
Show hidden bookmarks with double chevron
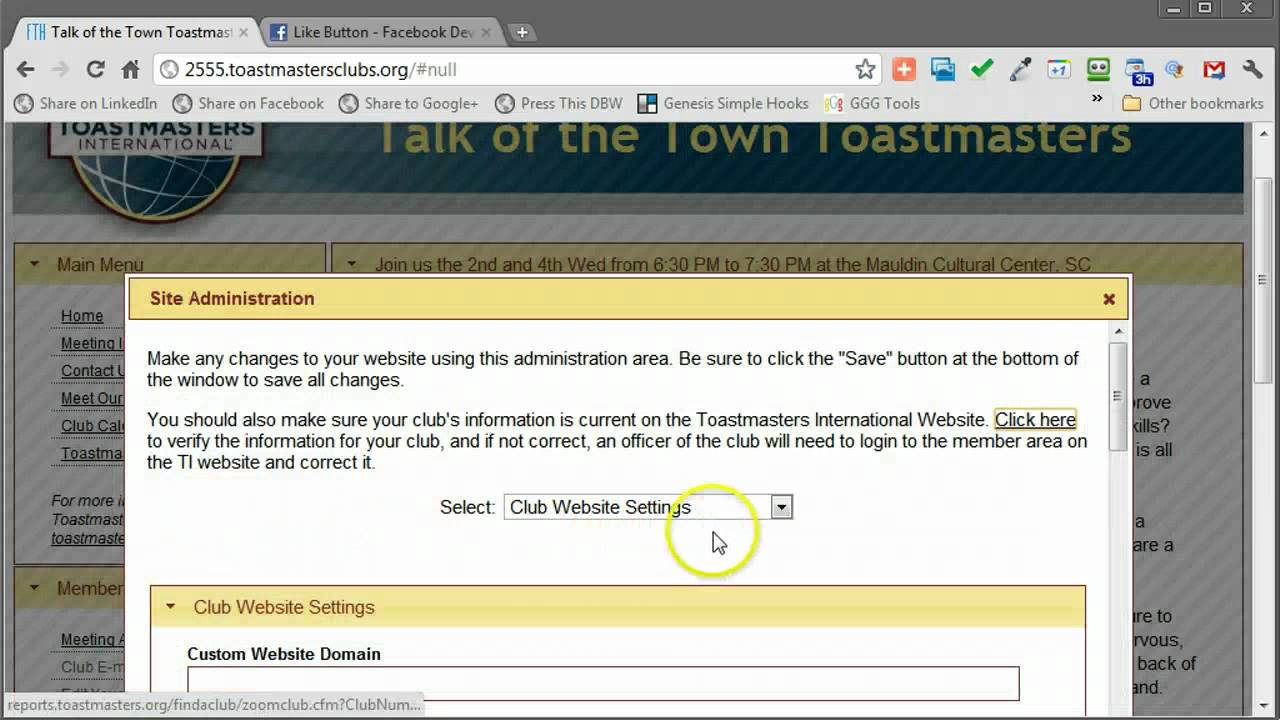1097,99
